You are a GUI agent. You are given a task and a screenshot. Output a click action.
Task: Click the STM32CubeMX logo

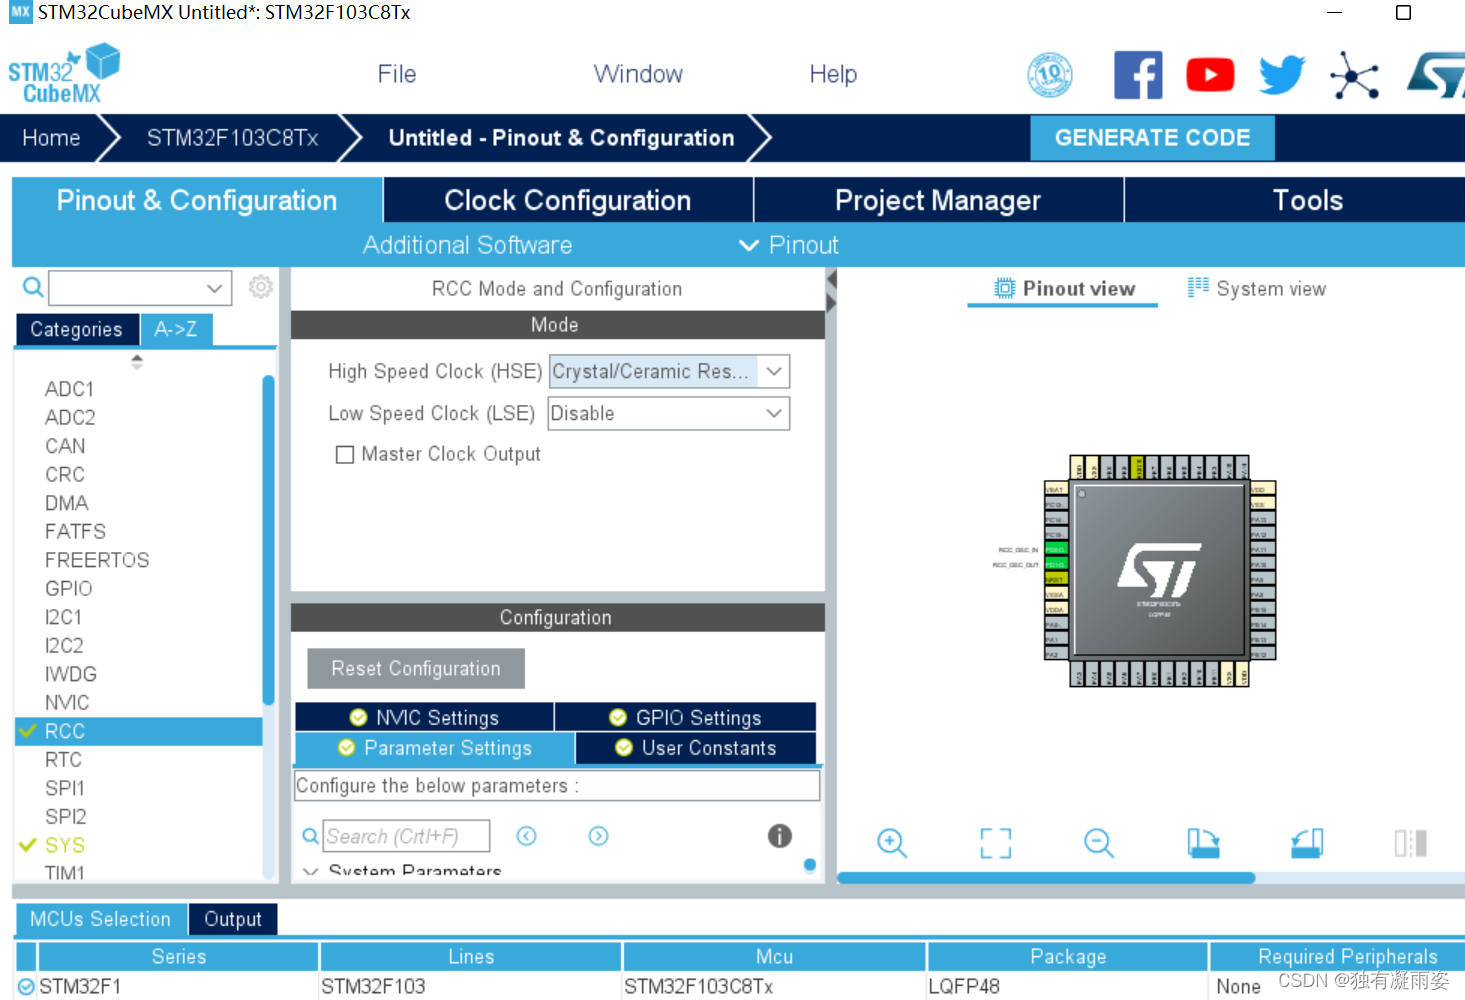pyautogui.click(x=64, y=74)
